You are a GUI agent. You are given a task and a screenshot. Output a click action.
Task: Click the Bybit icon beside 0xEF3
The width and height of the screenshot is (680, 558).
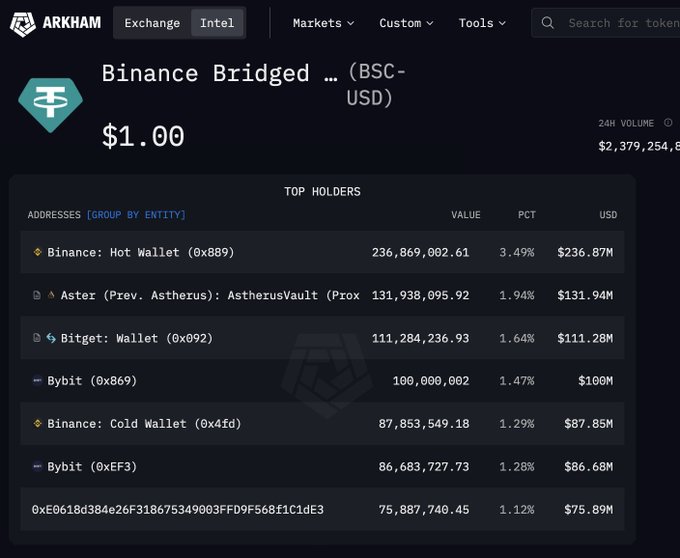coord(38,467)
